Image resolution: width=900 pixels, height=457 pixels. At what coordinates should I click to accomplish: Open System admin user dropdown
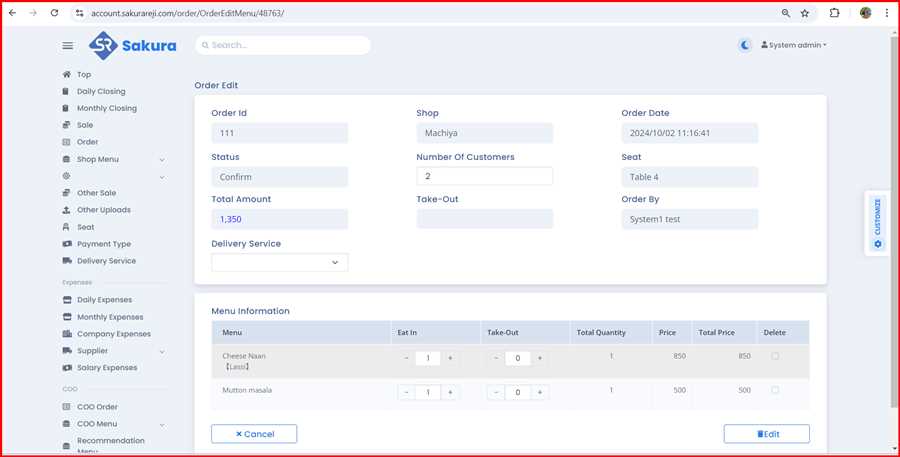click(794, 45)
